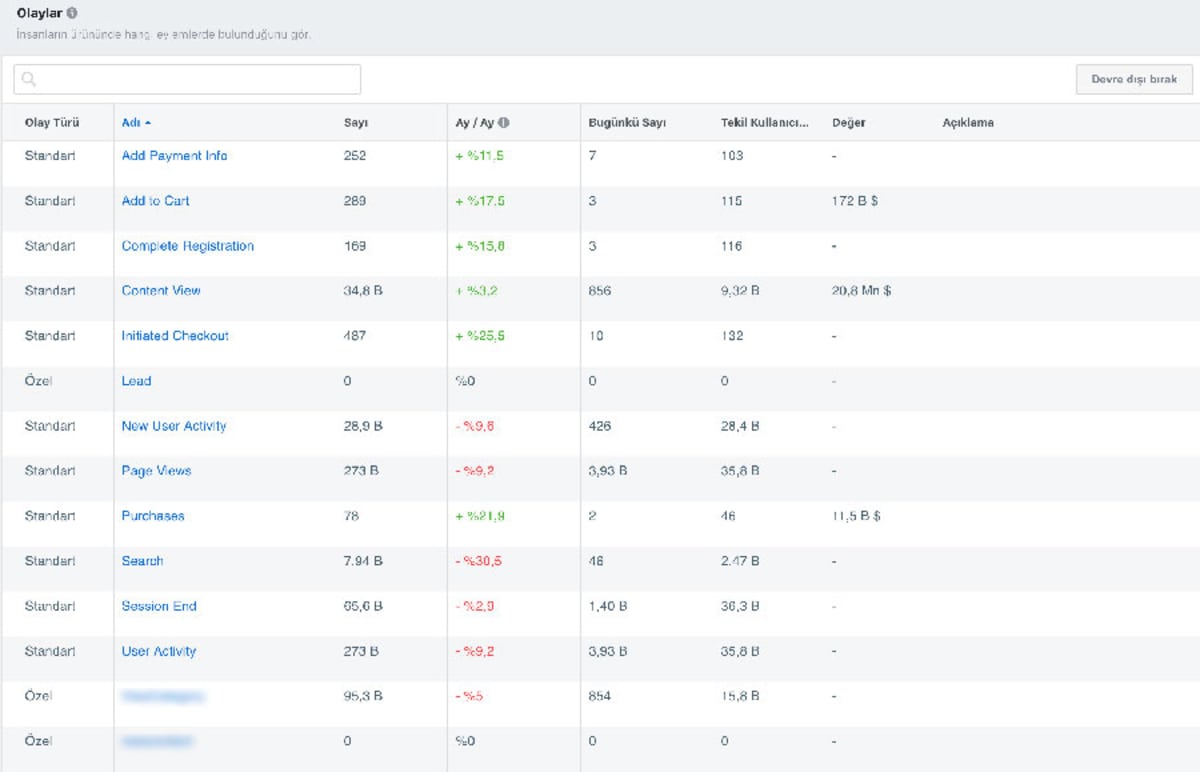Screen dimensions: 1200x772
Task: Click the 15,8 B unique users cell
Action: click(x=740, y=696)
